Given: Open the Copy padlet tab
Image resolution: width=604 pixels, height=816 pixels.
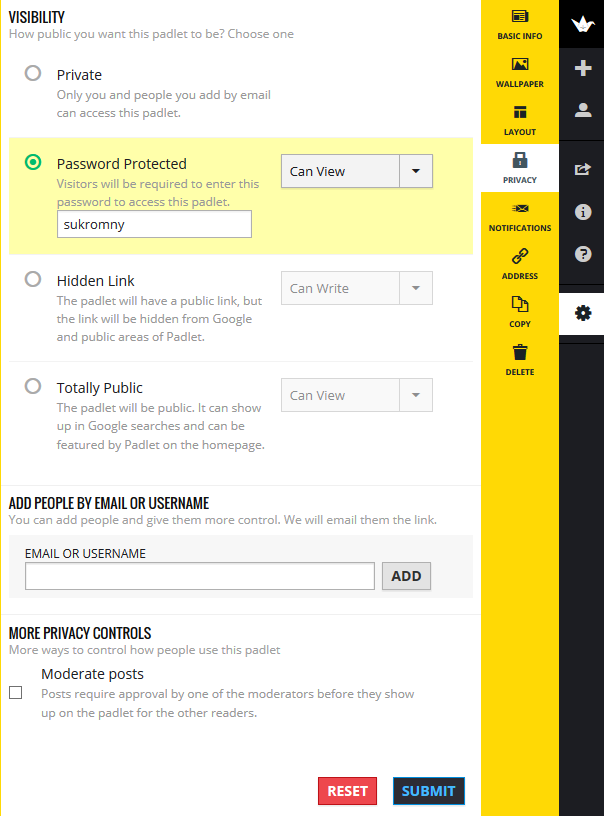Looking at the screenshot, I should 520,312.
